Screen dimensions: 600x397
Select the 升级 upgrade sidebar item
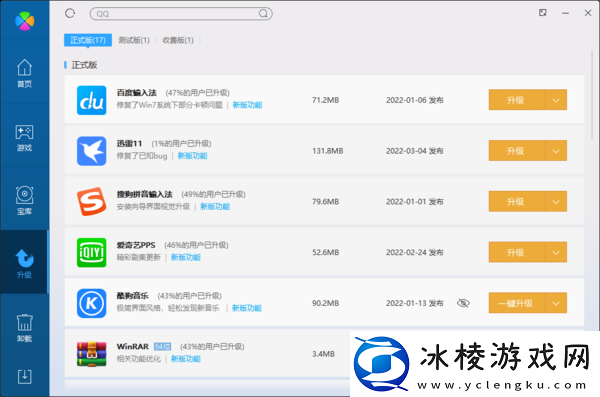click(24, 263)
